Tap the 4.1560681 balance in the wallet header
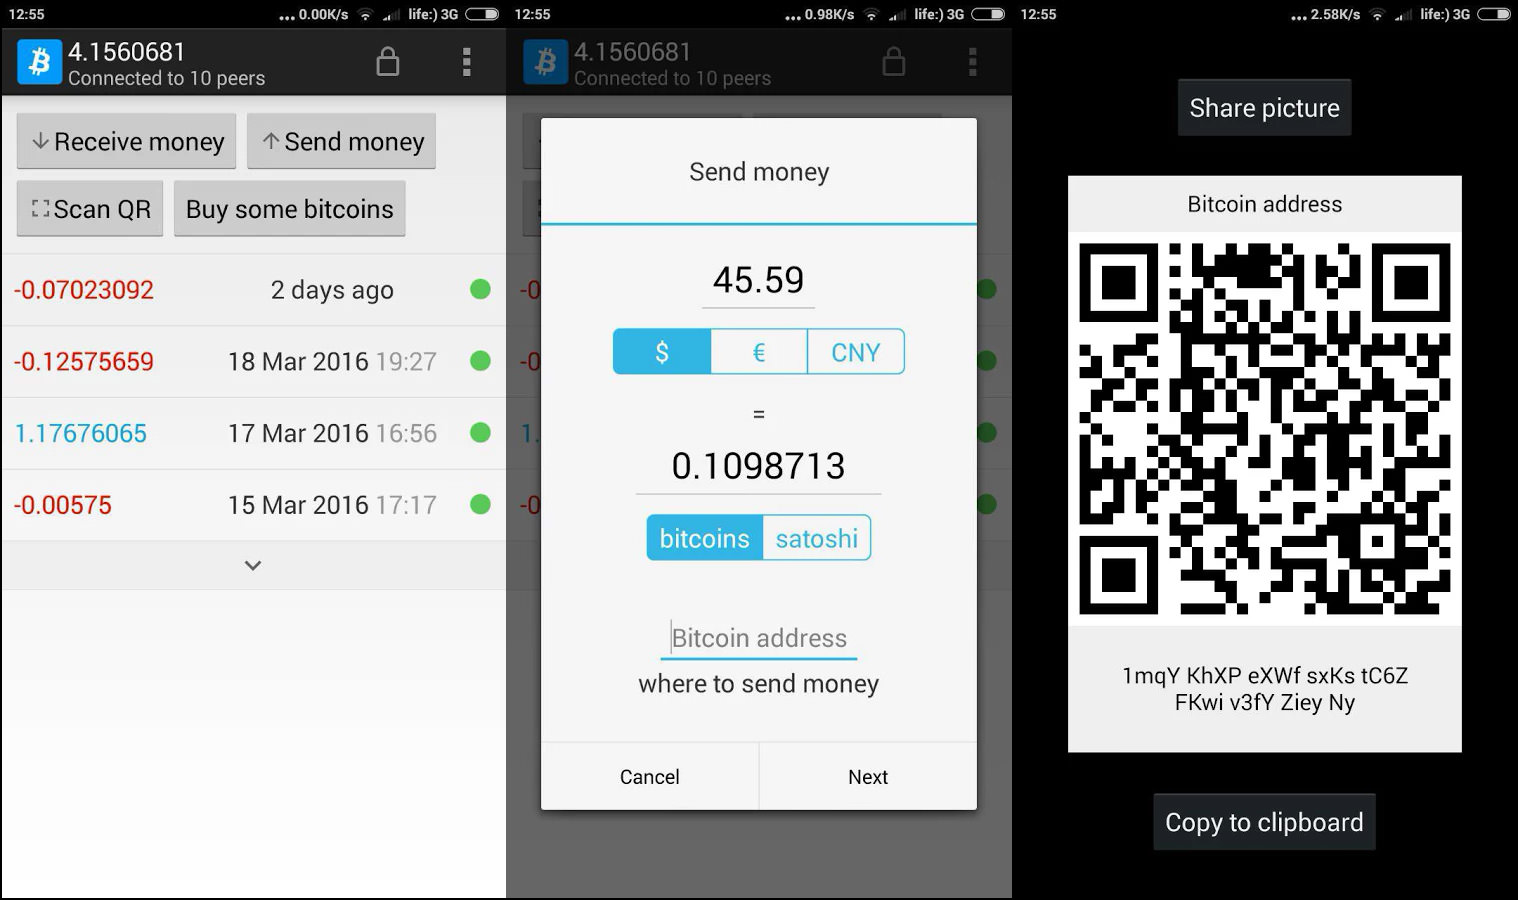 click(x=127, y=51)
